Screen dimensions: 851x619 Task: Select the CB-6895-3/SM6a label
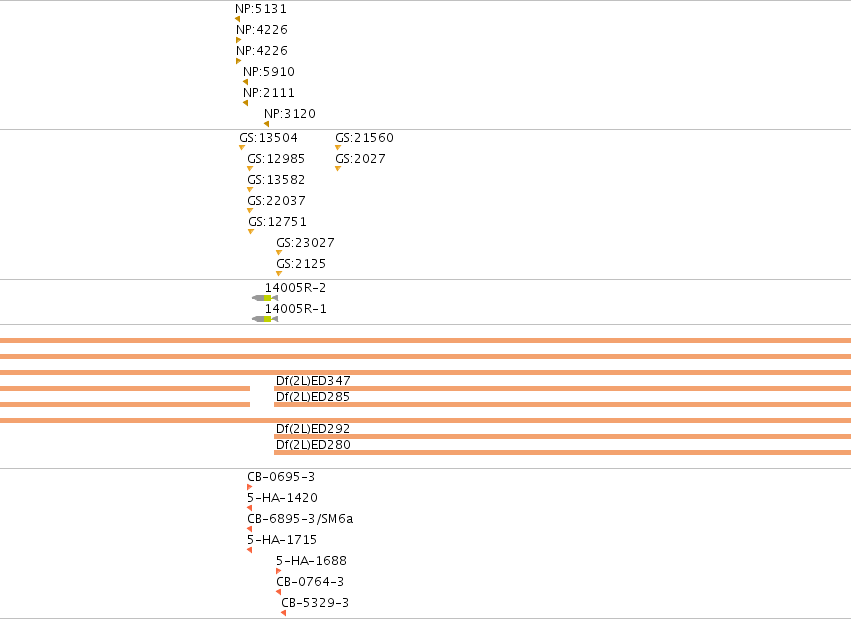(x=300, y=519)
